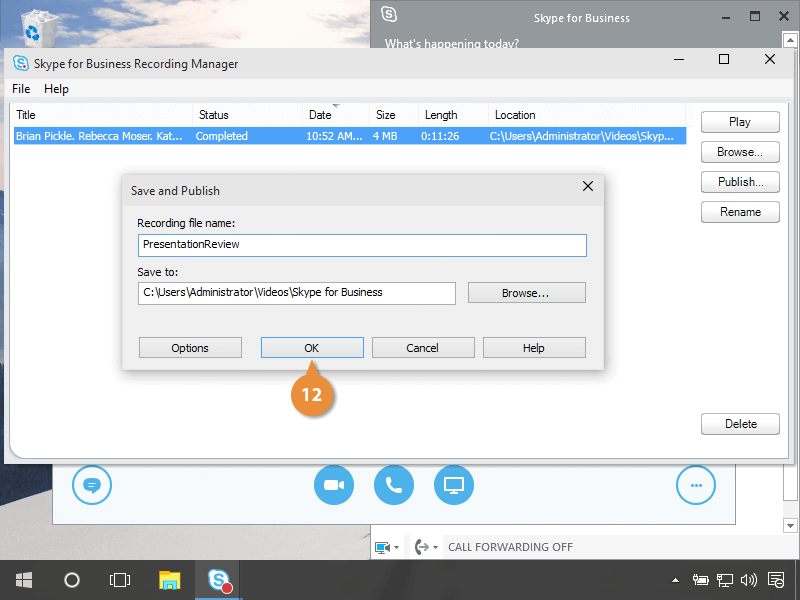
Task: Open the File menu
Action: coord(21,89)
